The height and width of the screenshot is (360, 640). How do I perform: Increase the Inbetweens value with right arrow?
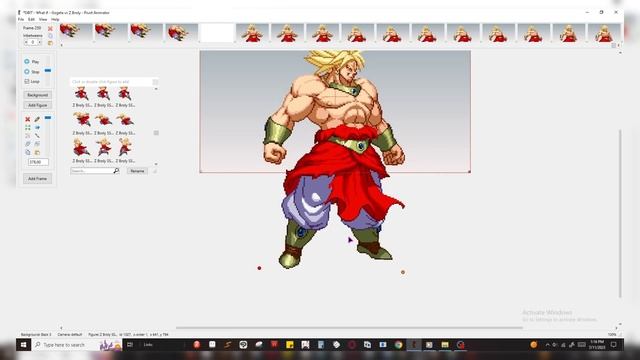pyautogui.click(x=40, y=42)
